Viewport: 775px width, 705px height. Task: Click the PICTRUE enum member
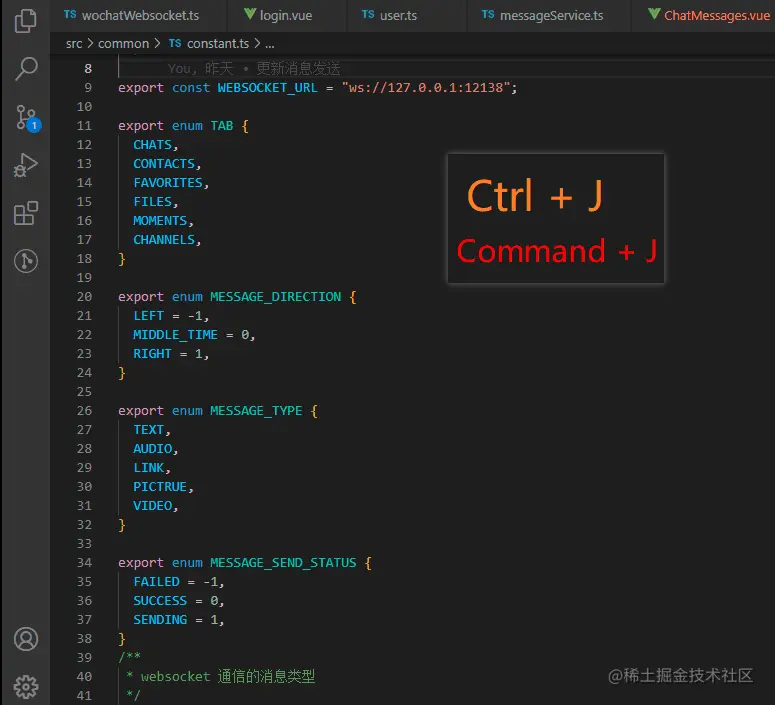(x=160, y=487)
